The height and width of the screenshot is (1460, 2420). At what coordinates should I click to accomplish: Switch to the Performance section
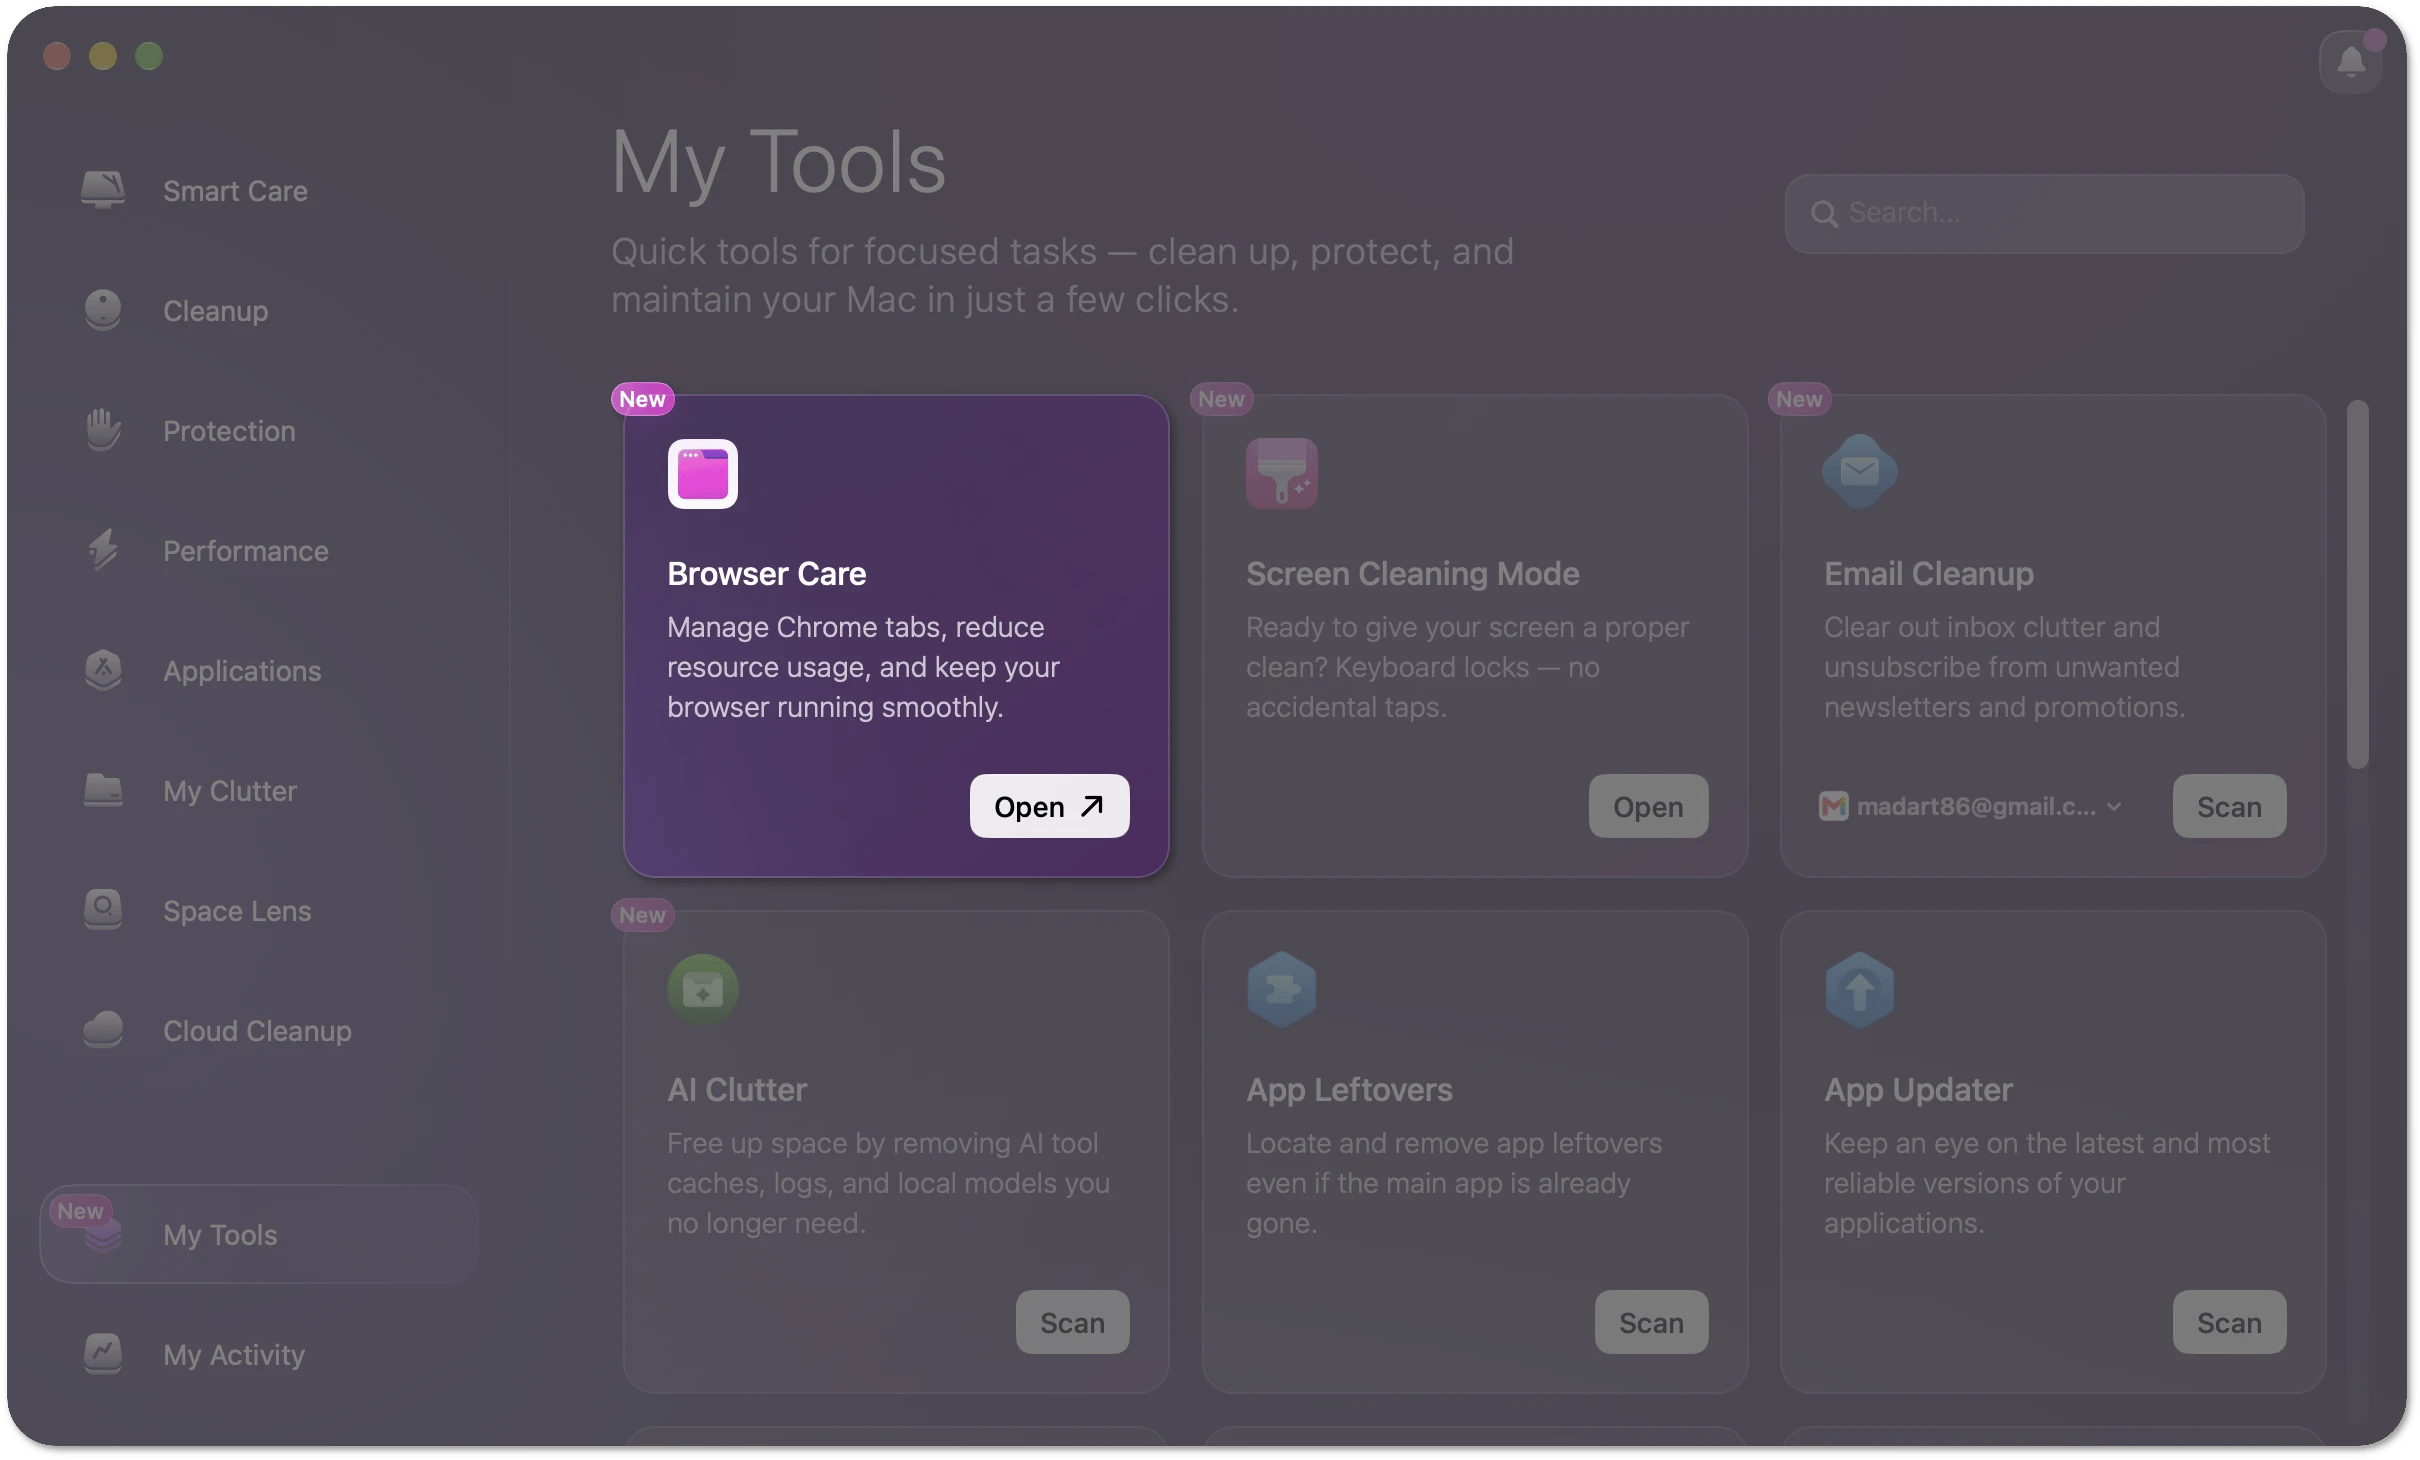click(x=258, y=550)
